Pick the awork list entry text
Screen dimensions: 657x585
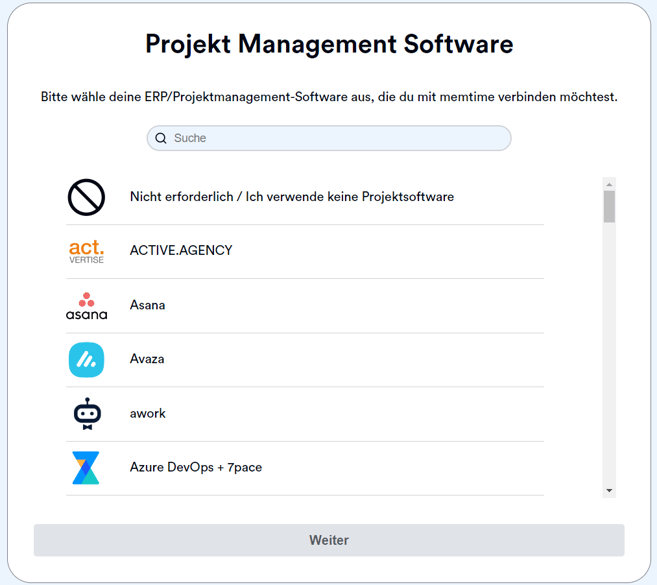[148, 414]
